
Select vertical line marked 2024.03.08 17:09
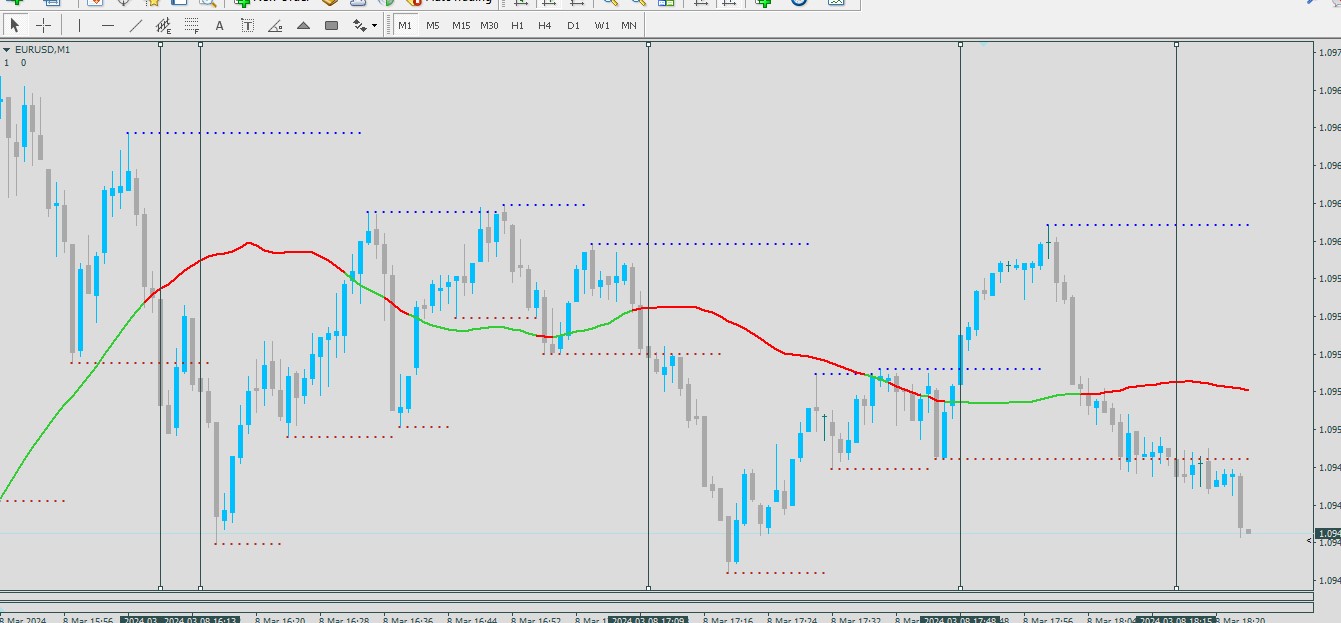(648, 315)
